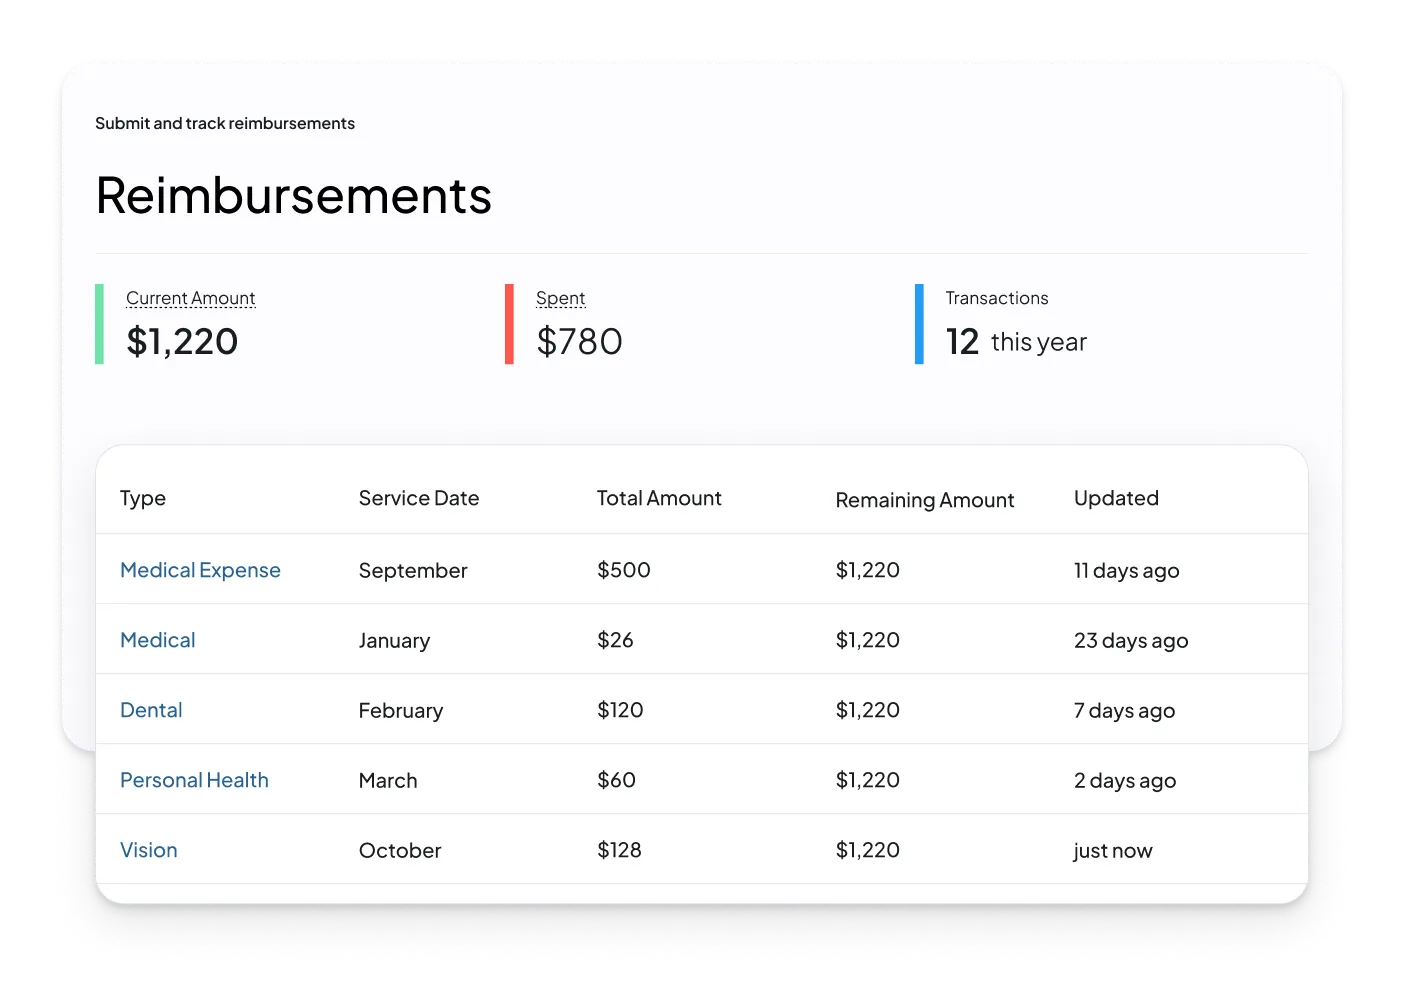Sort by the Service Date column
1404x986 pixels.
[x=419, y=497]
